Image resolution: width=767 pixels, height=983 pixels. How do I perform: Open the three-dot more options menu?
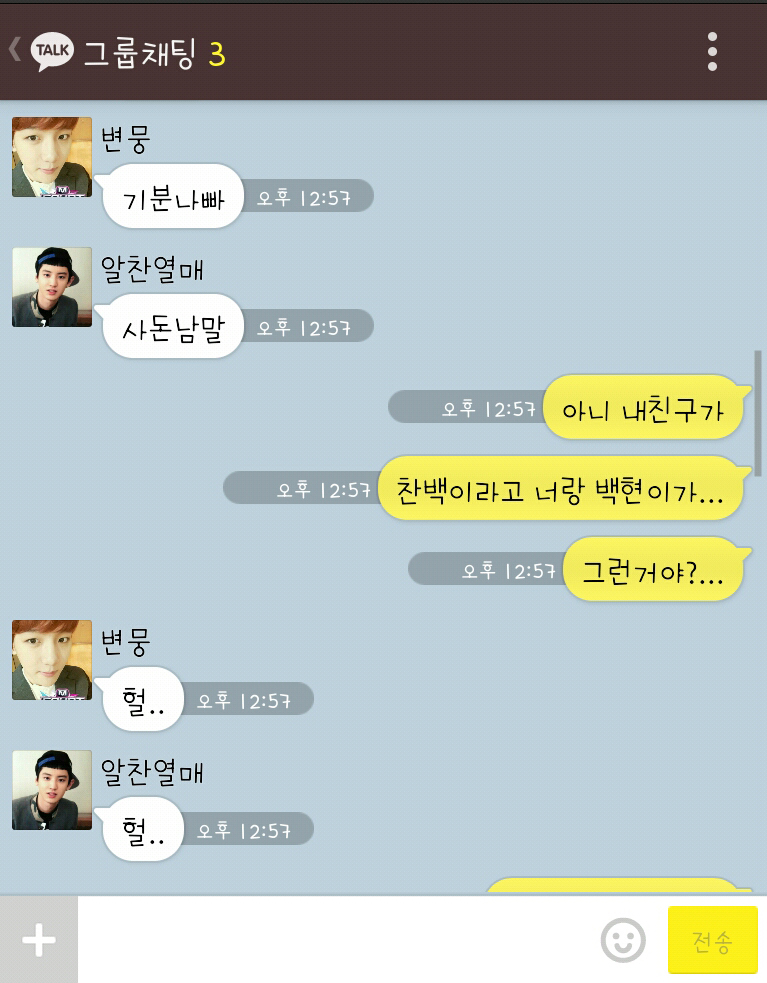tap(712, 51)
